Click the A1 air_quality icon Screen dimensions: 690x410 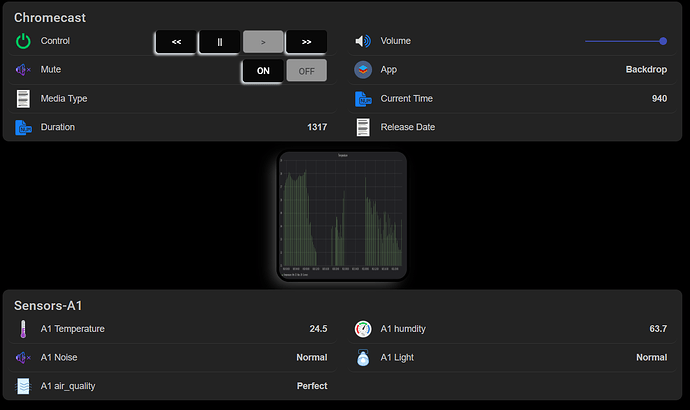pos(23,386)
